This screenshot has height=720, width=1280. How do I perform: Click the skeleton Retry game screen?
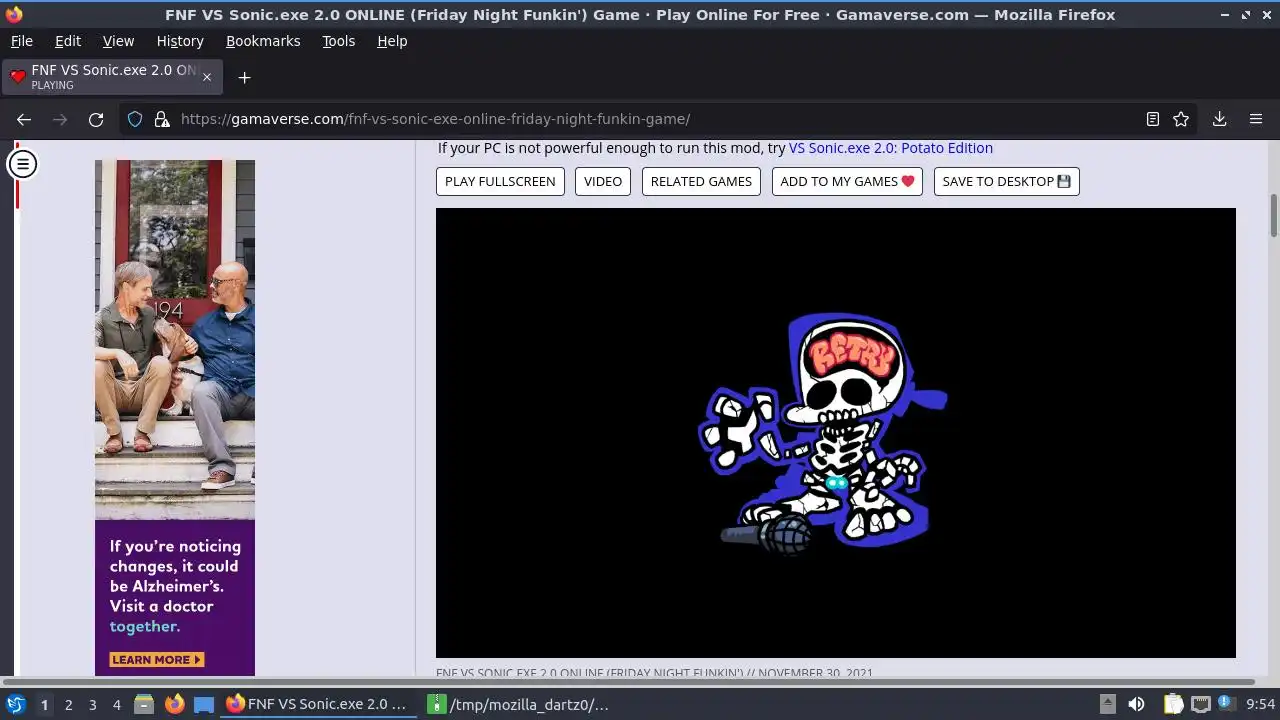click(x=836, y=433)
